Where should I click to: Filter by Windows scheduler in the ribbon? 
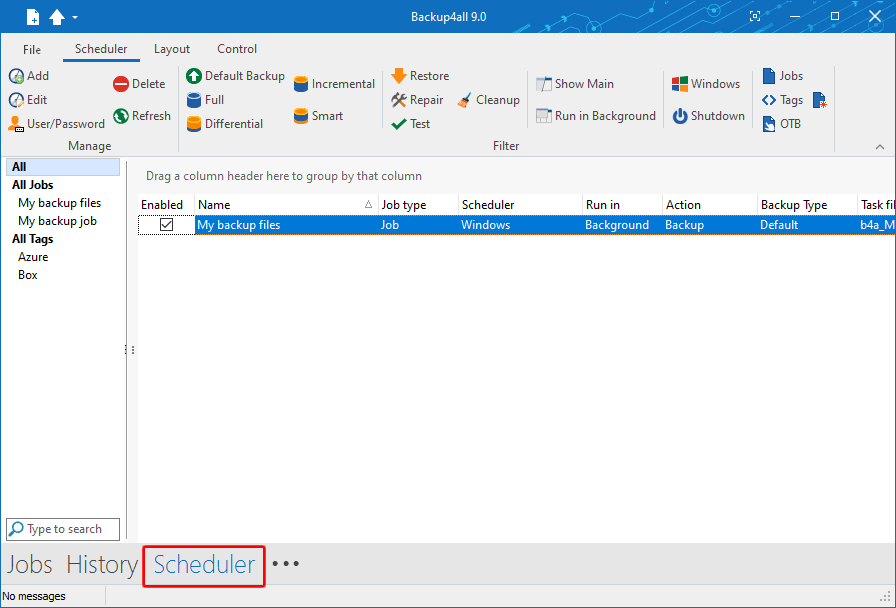pyautogui.click(x=706, y=84)
